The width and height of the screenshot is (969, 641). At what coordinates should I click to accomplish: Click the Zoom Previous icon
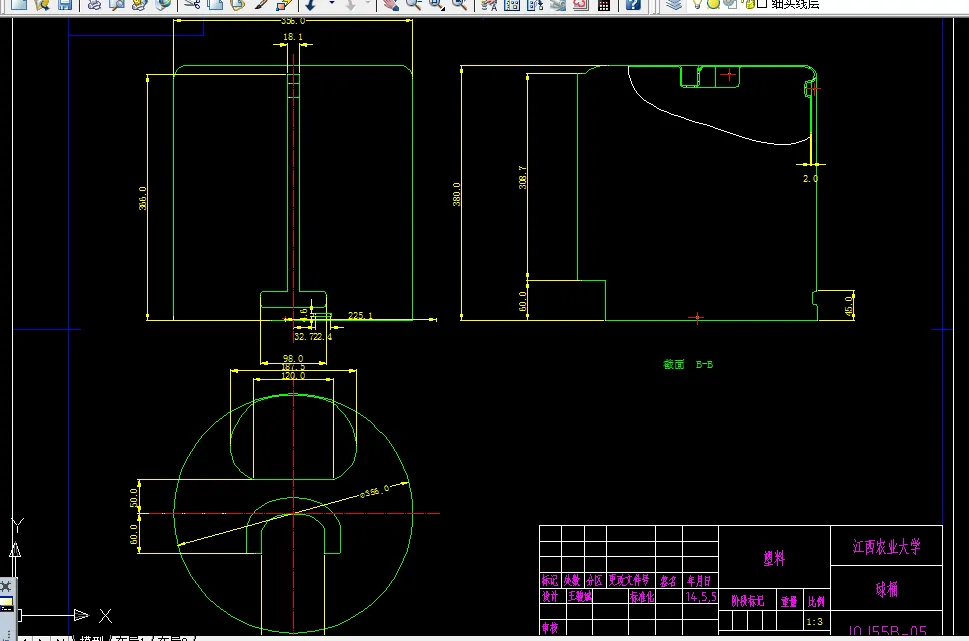[460, 4]
